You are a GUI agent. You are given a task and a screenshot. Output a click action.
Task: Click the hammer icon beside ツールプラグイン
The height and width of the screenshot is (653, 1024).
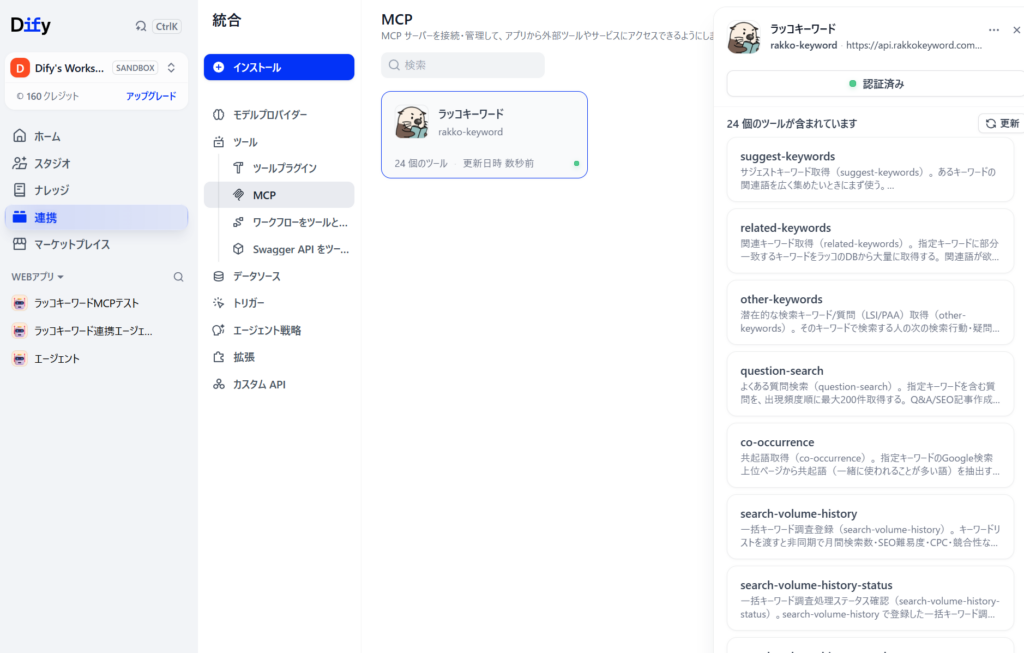238,168
